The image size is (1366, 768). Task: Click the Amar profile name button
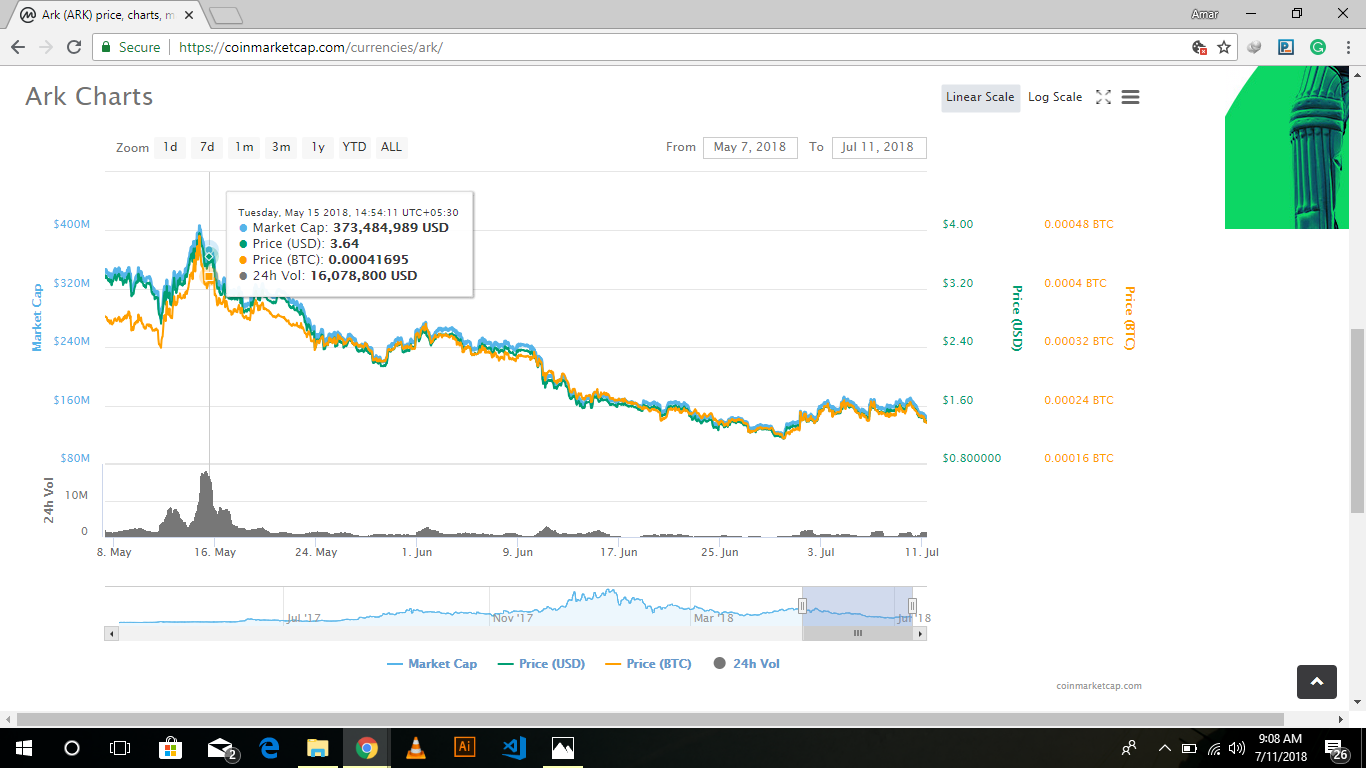pos(1205,14)
